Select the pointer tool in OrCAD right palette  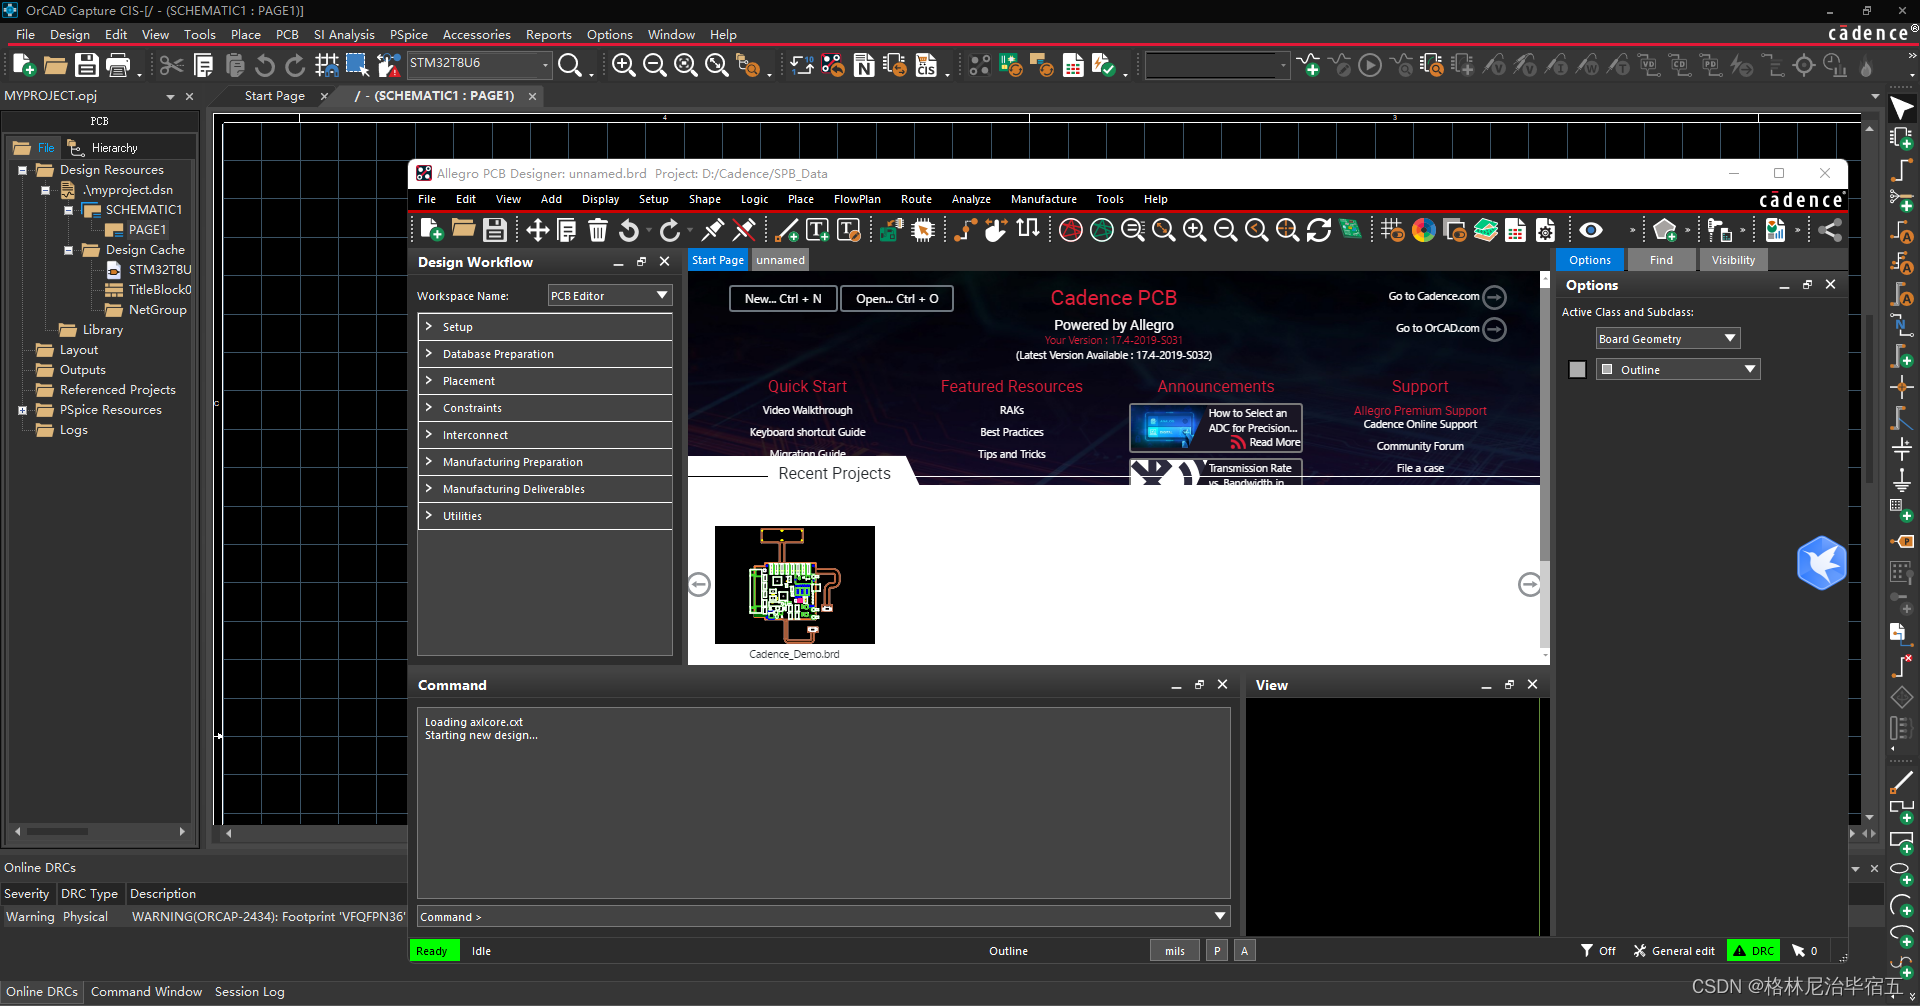pyautogui.click(x=1901, y=107)
